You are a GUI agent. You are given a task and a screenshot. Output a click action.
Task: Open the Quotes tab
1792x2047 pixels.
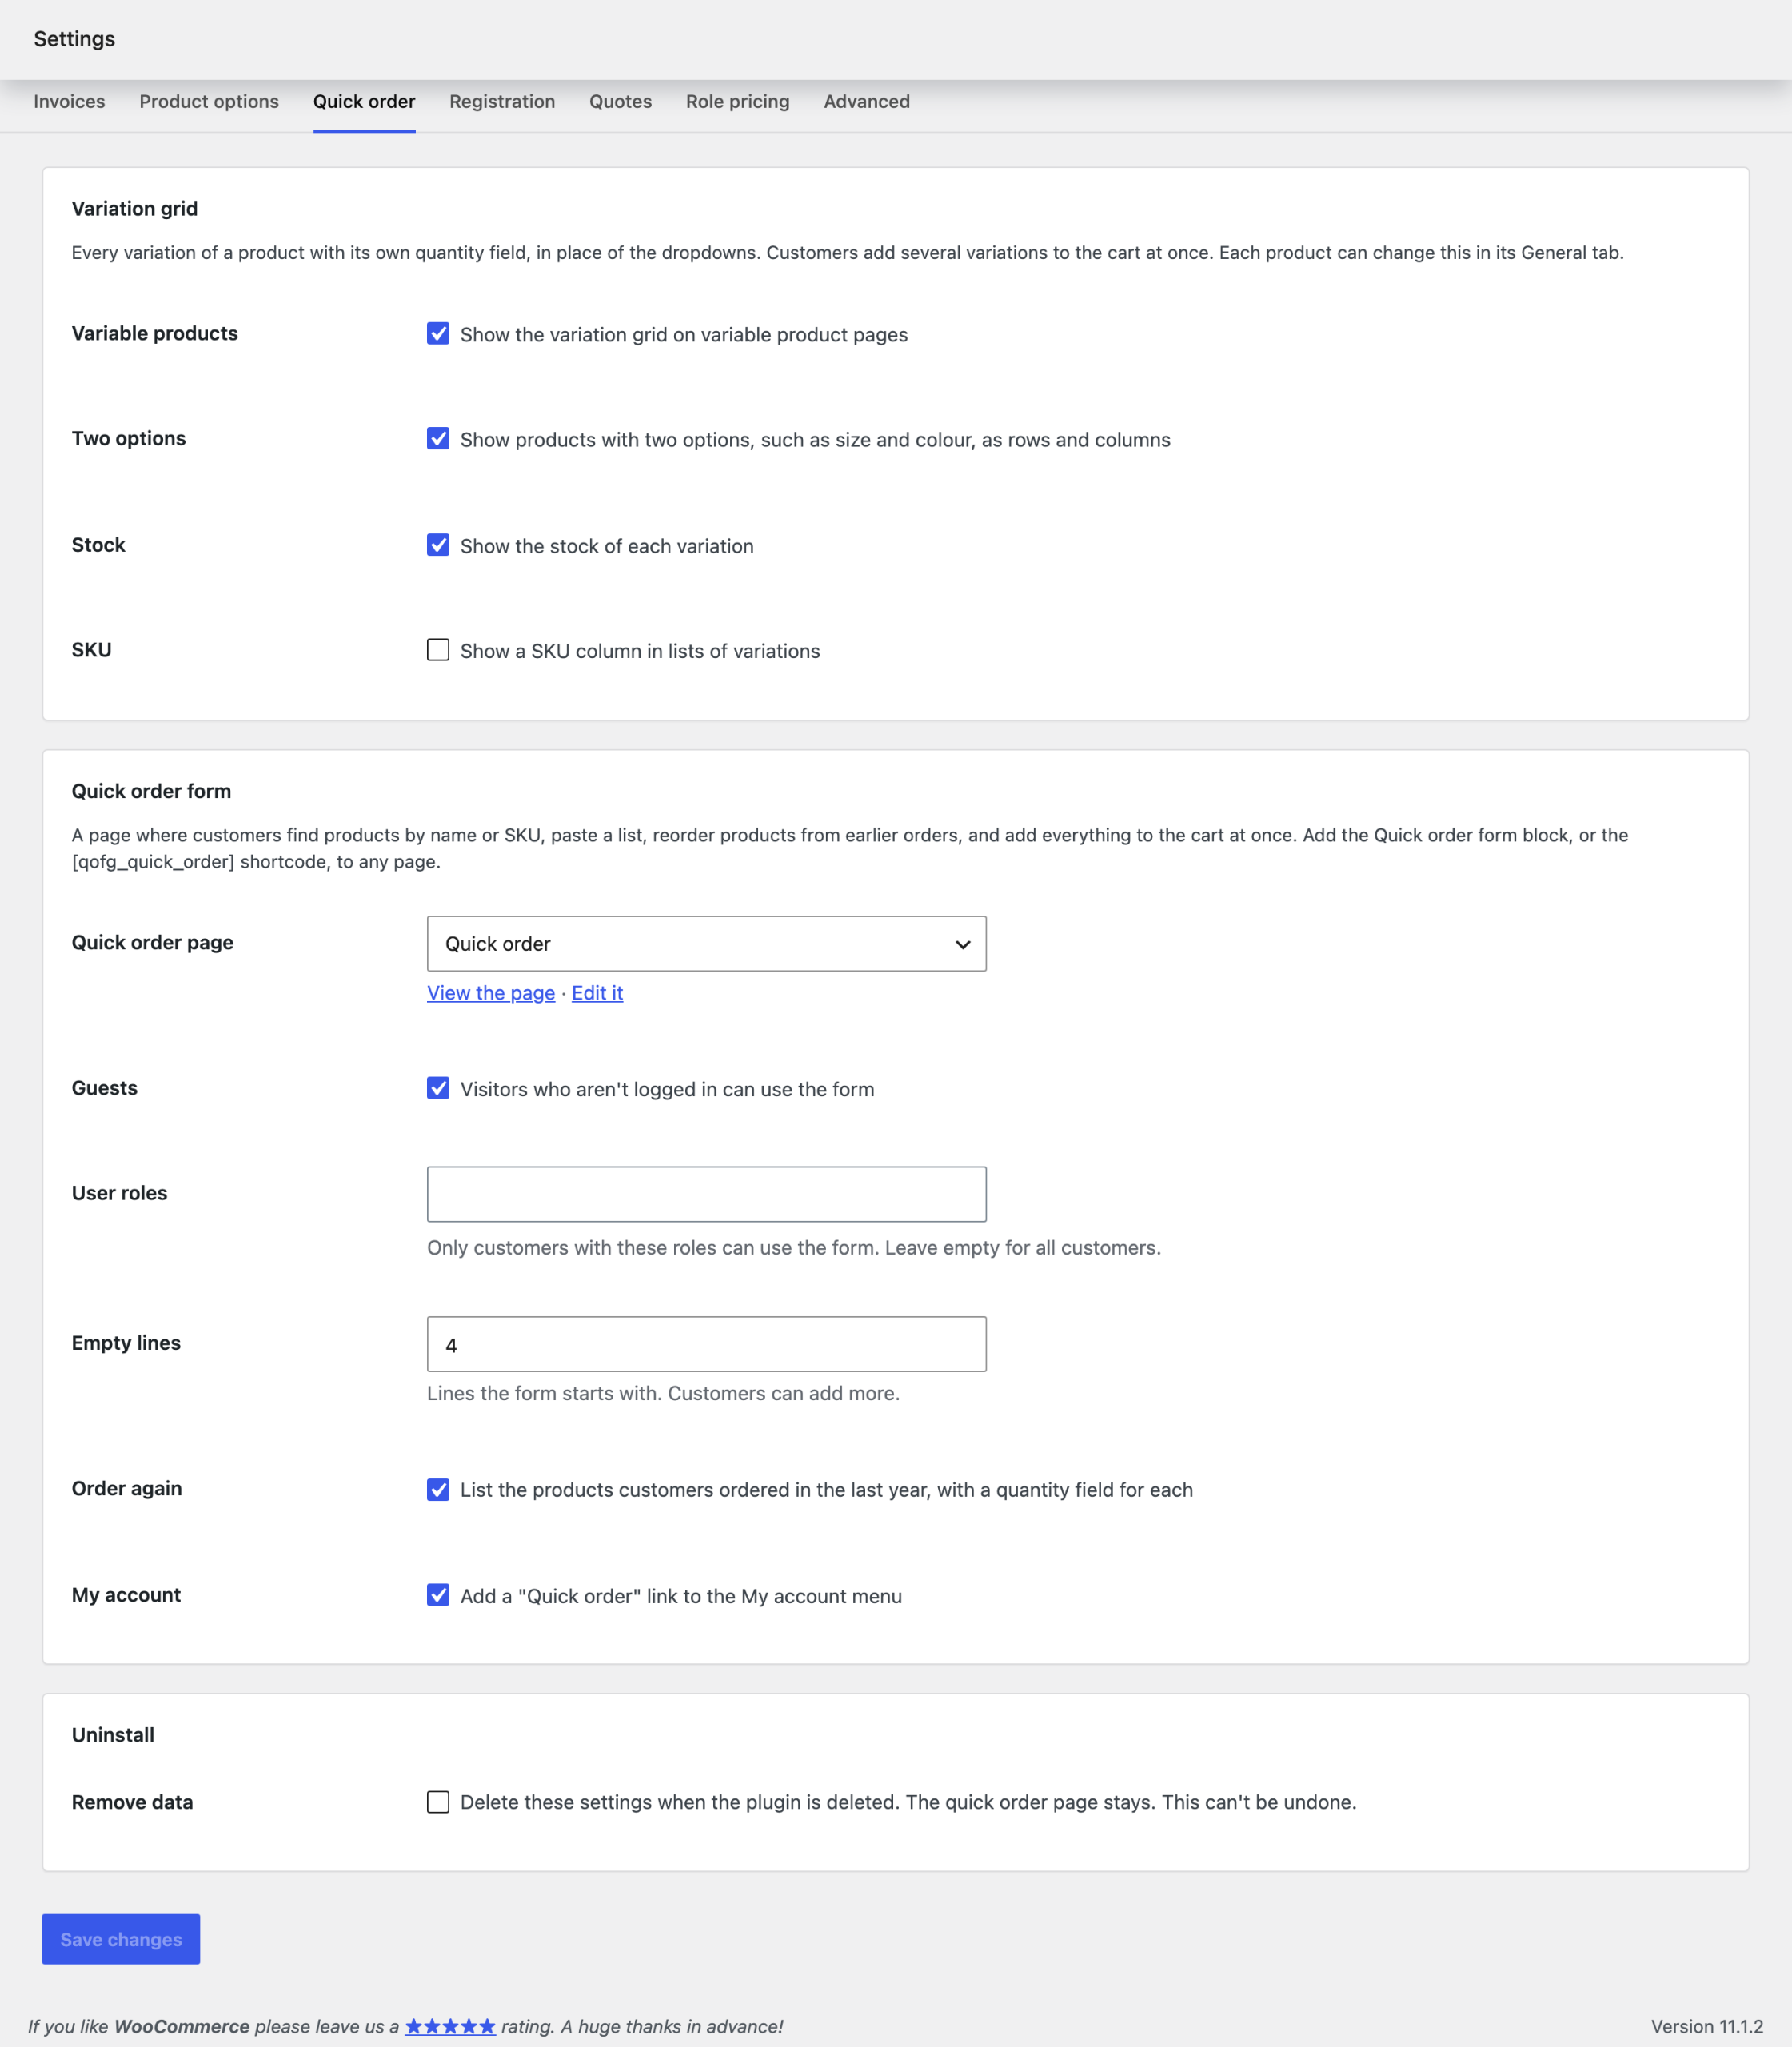point(620,101)
